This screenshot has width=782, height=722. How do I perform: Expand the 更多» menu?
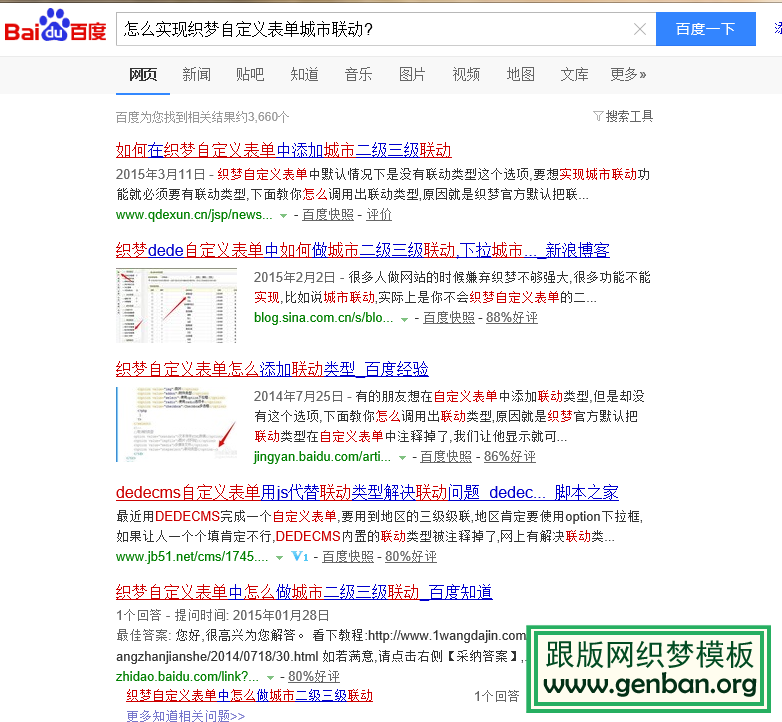[628, 75]
